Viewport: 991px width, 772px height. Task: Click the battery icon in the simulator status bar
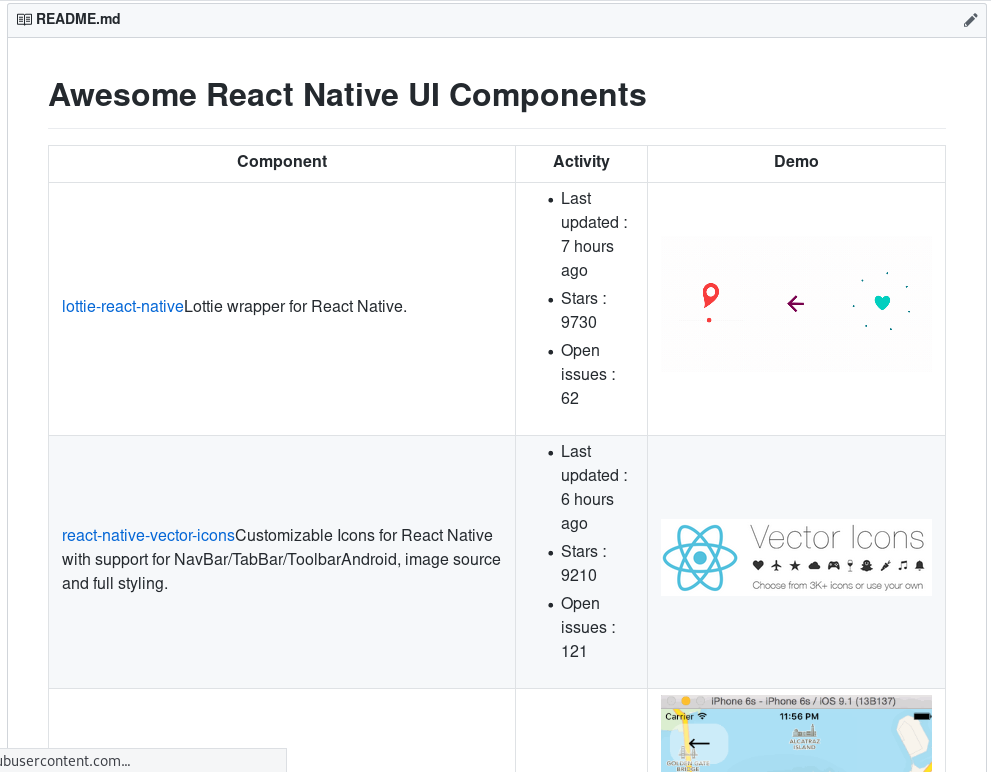click(x=921, y=716)
